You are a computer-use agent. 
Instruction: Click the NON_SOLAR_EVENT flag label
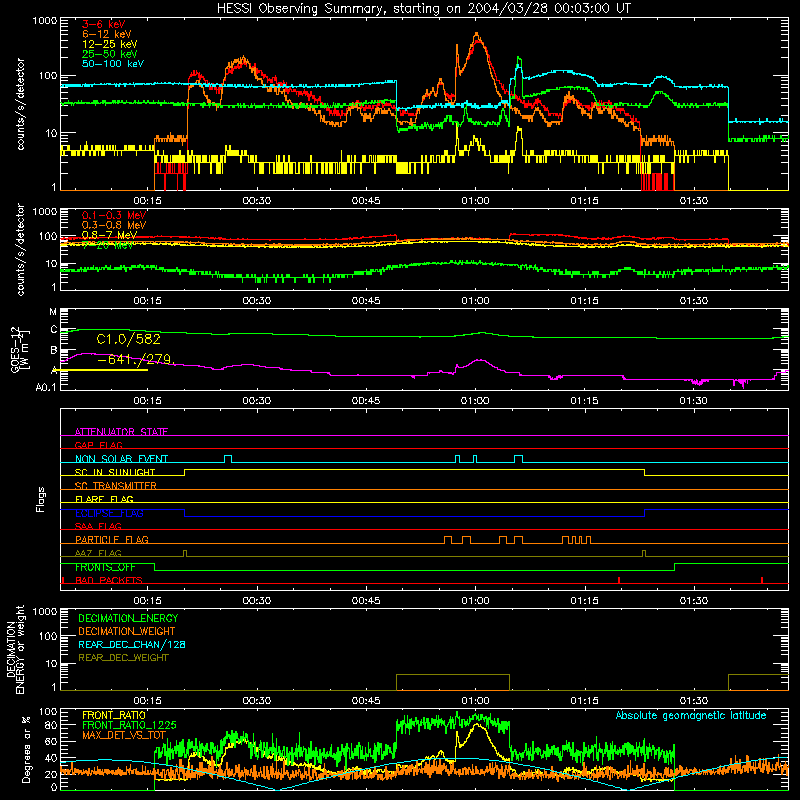tap(121, 459)
